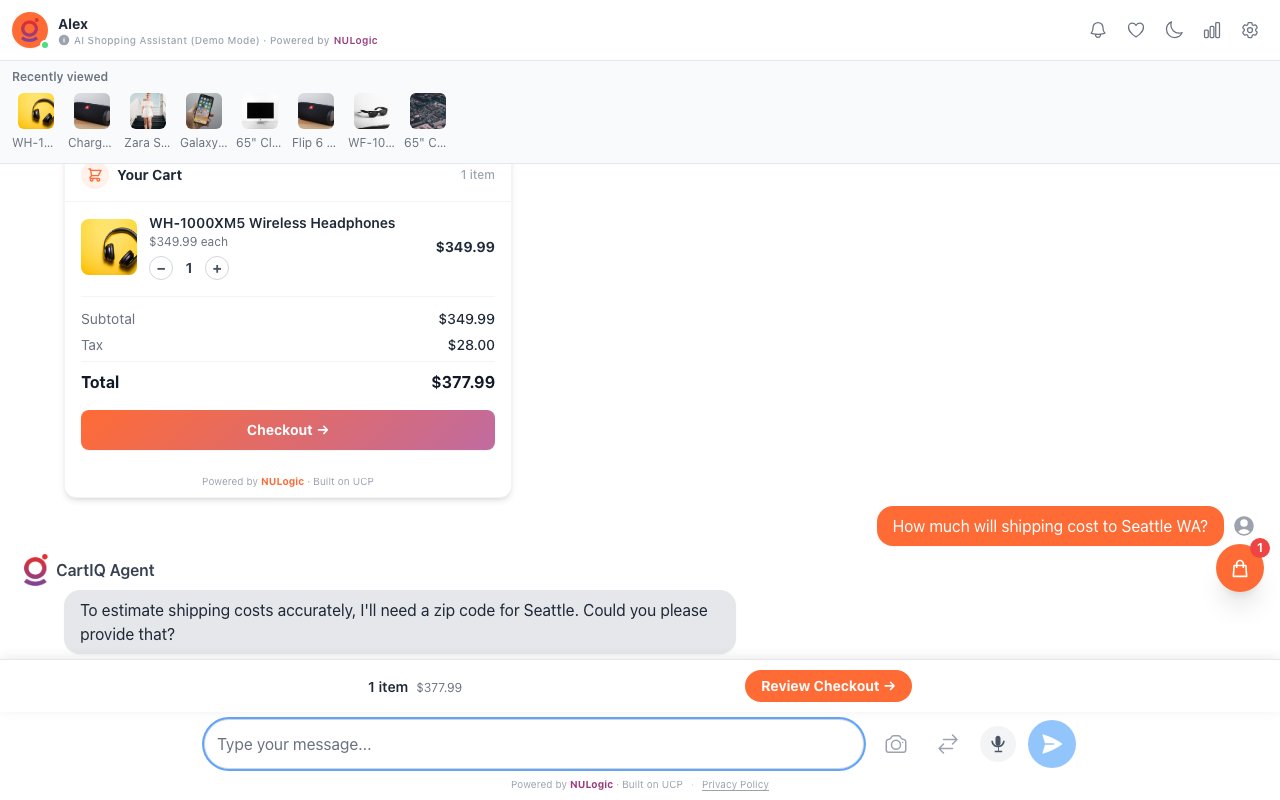Screen dimensions: 1280x800
Task: Click the blue send message icon
Action: (x=1052, y=744)
